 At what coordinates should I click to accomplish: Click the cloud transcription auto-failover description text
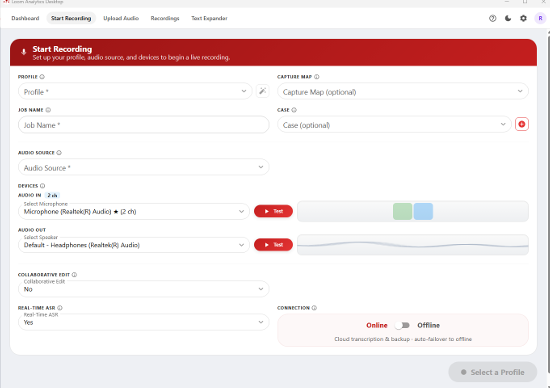click(x=403, y=339)
